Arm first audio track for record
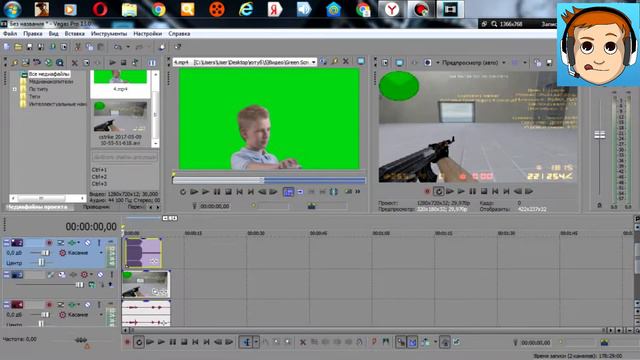640x360 pixels. pyautogui.click(x=49, y=242)
